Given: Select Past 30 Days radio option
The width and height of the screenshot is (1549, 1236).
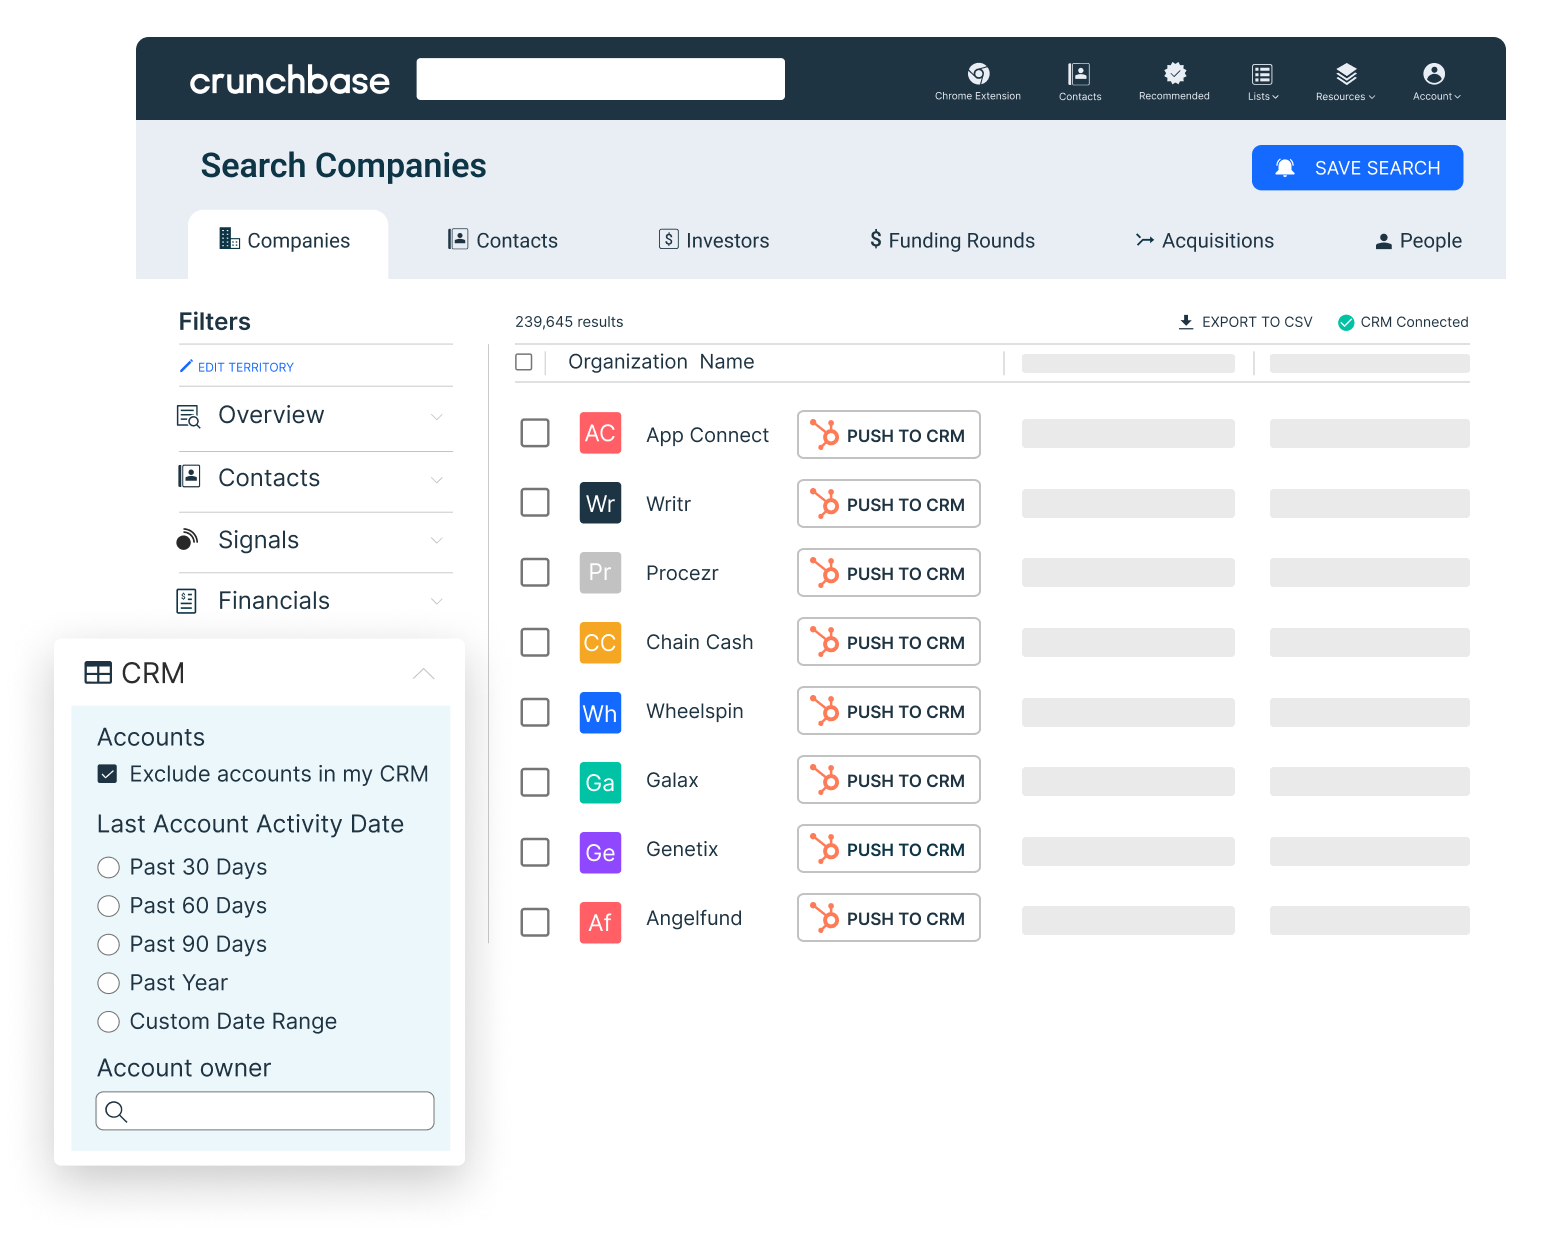Looking at the screenshot, I should tap(109, 867).
